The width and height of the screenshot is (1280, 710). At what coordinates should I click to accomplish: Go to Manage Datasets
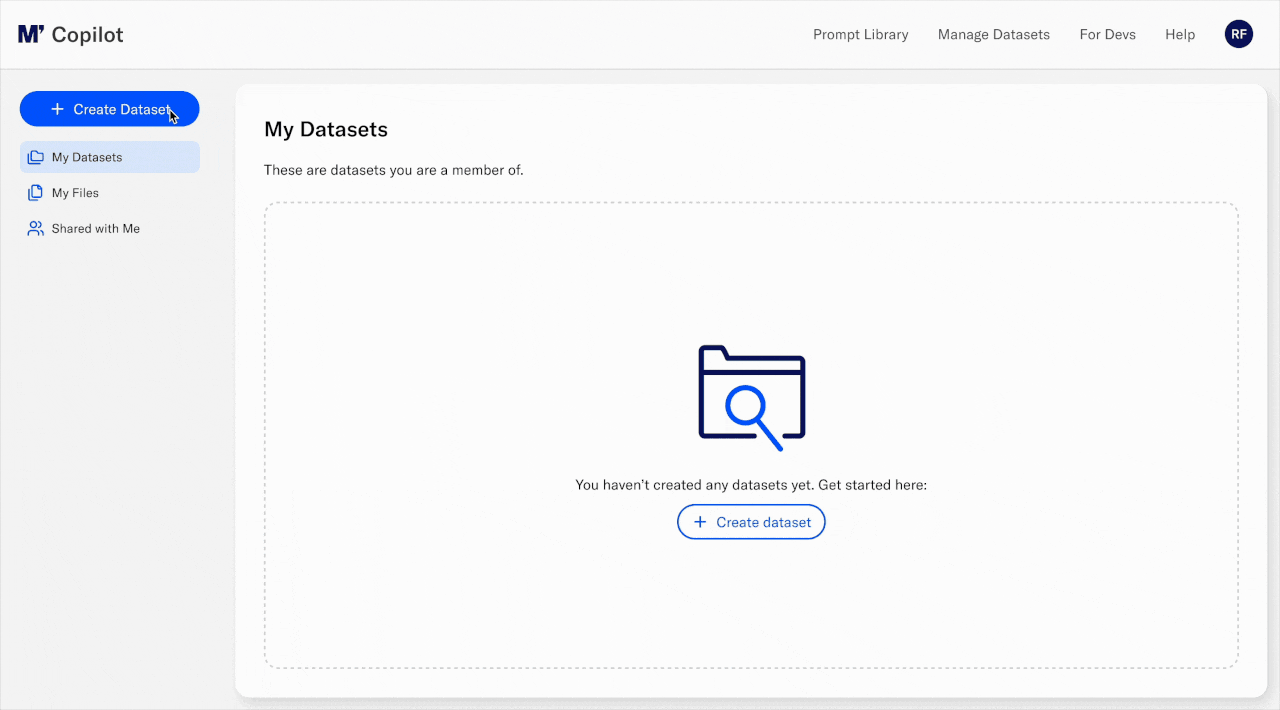click(993, 34)
